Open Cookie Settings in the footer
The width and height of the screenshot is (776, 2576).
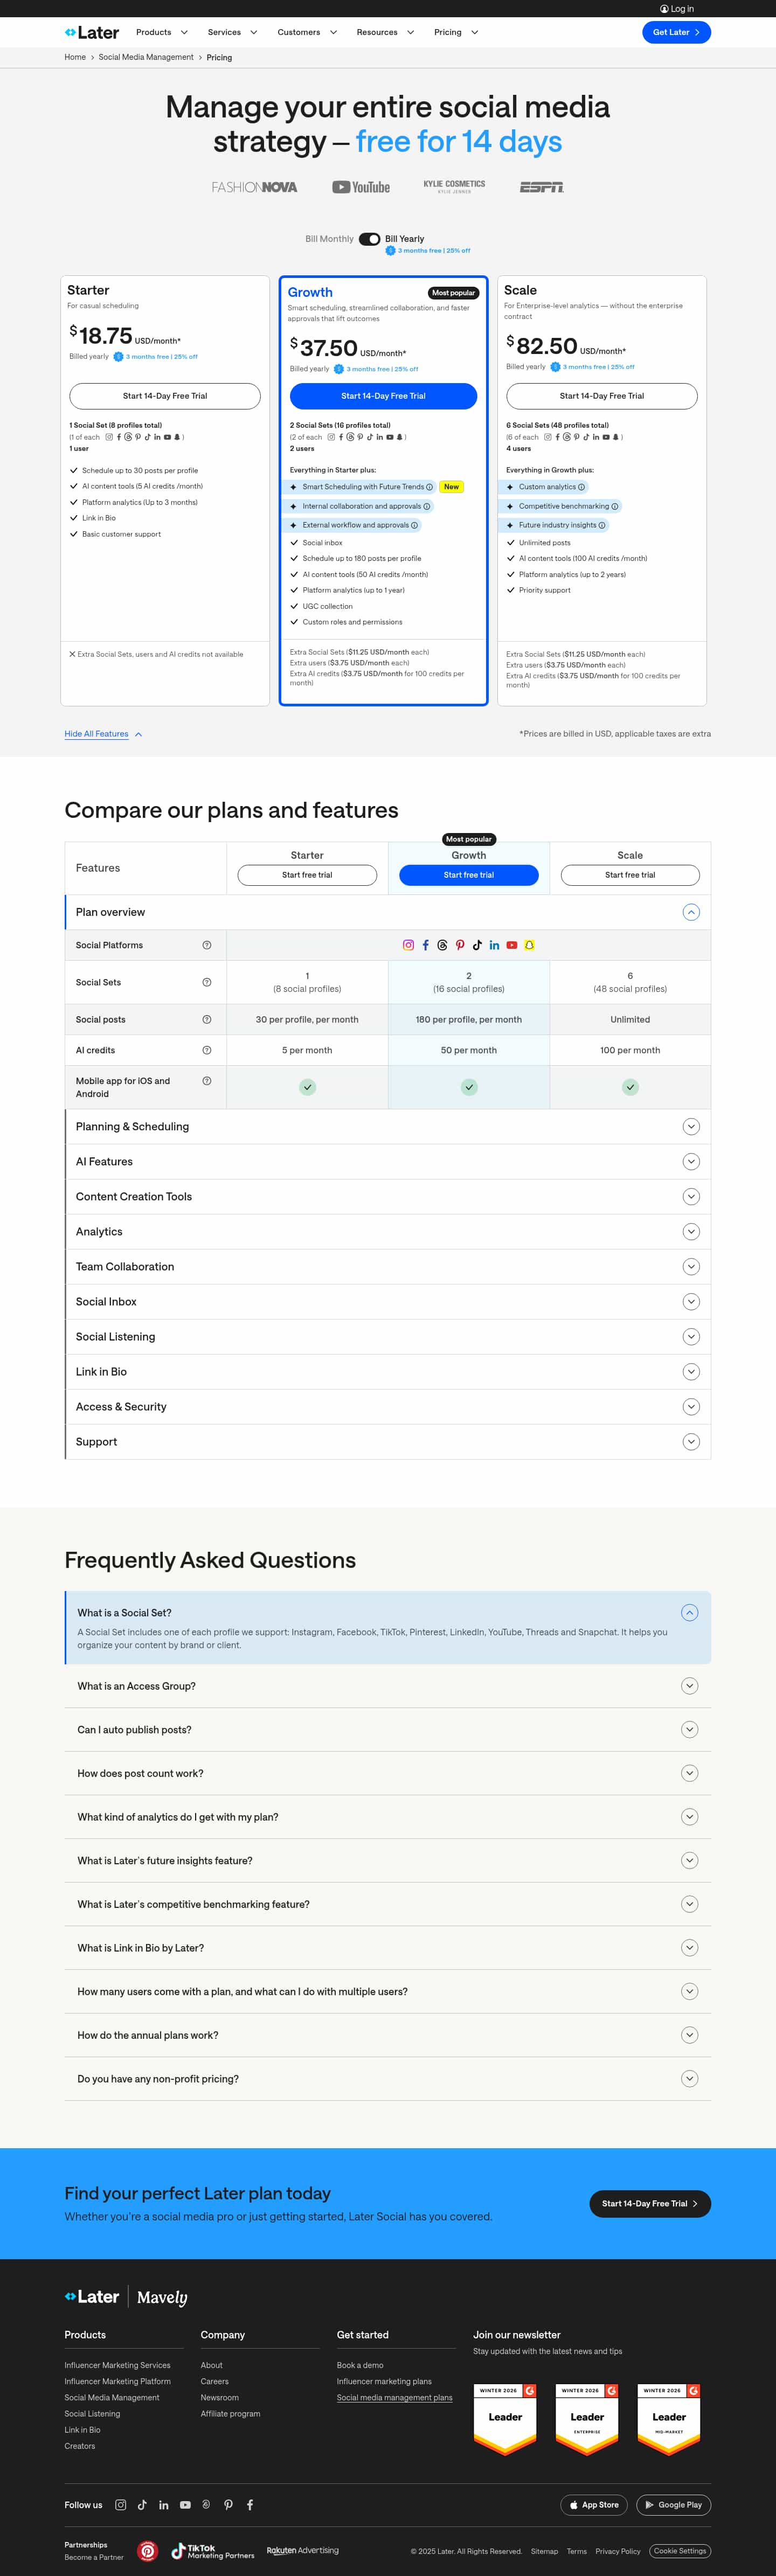pyautogui.click(x=680, y=2551)
